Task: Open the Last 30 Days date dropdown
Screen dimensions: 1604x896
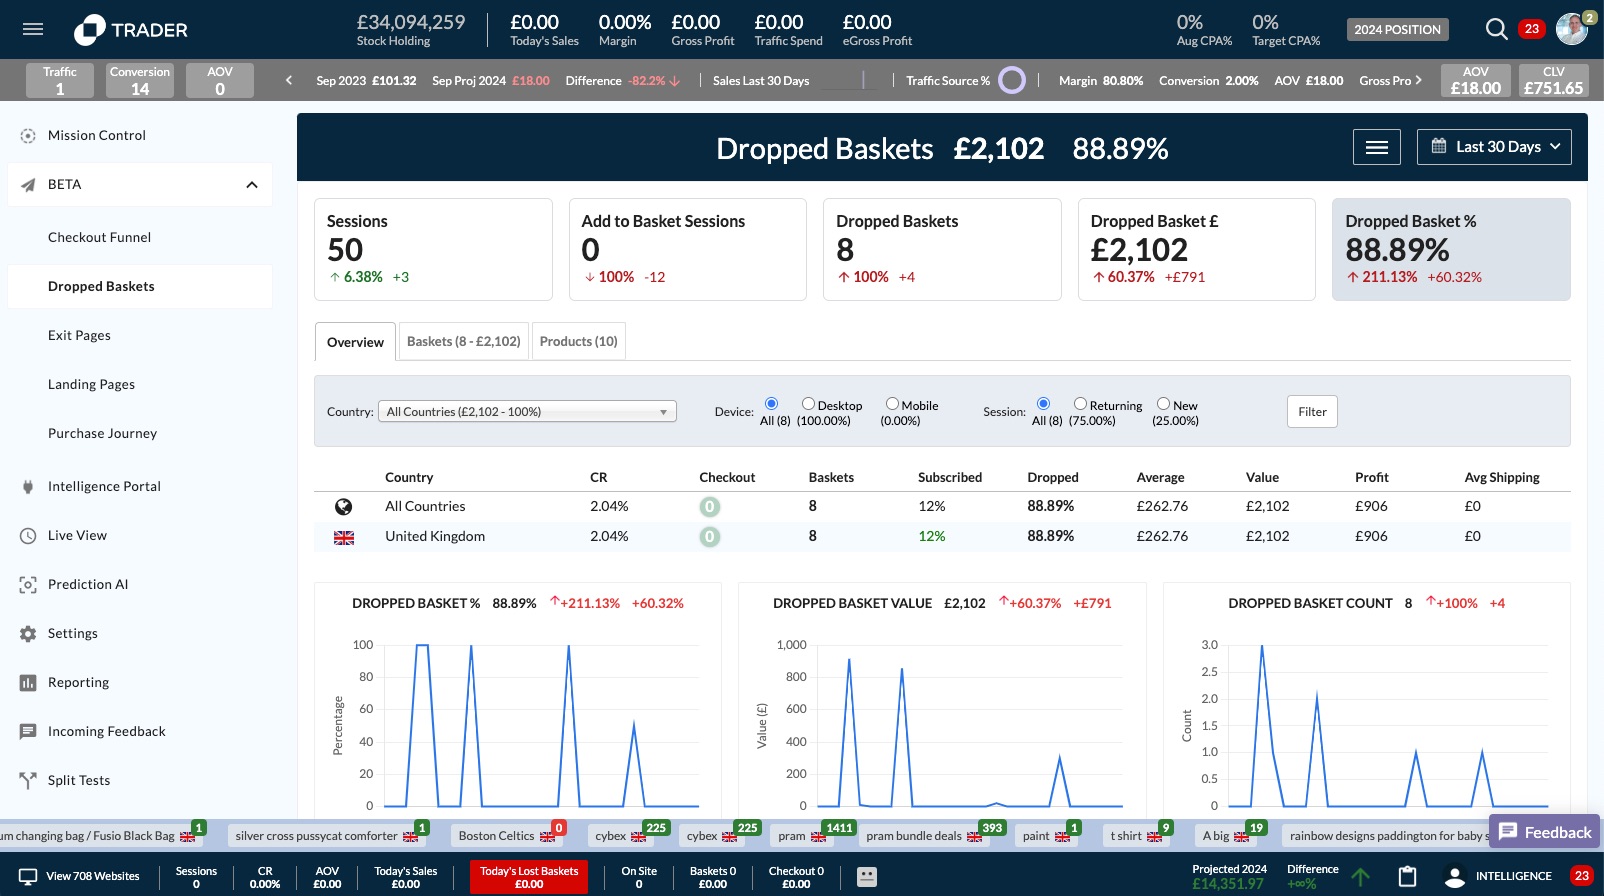Action: (1494, 147)
